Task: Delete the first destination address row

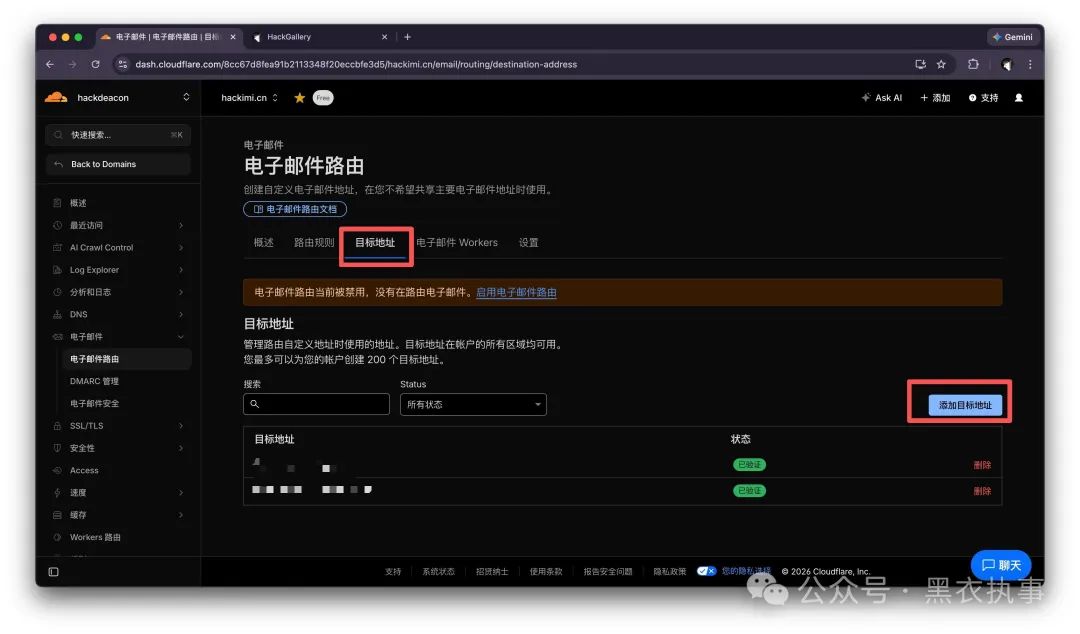Action: [982, 465]
